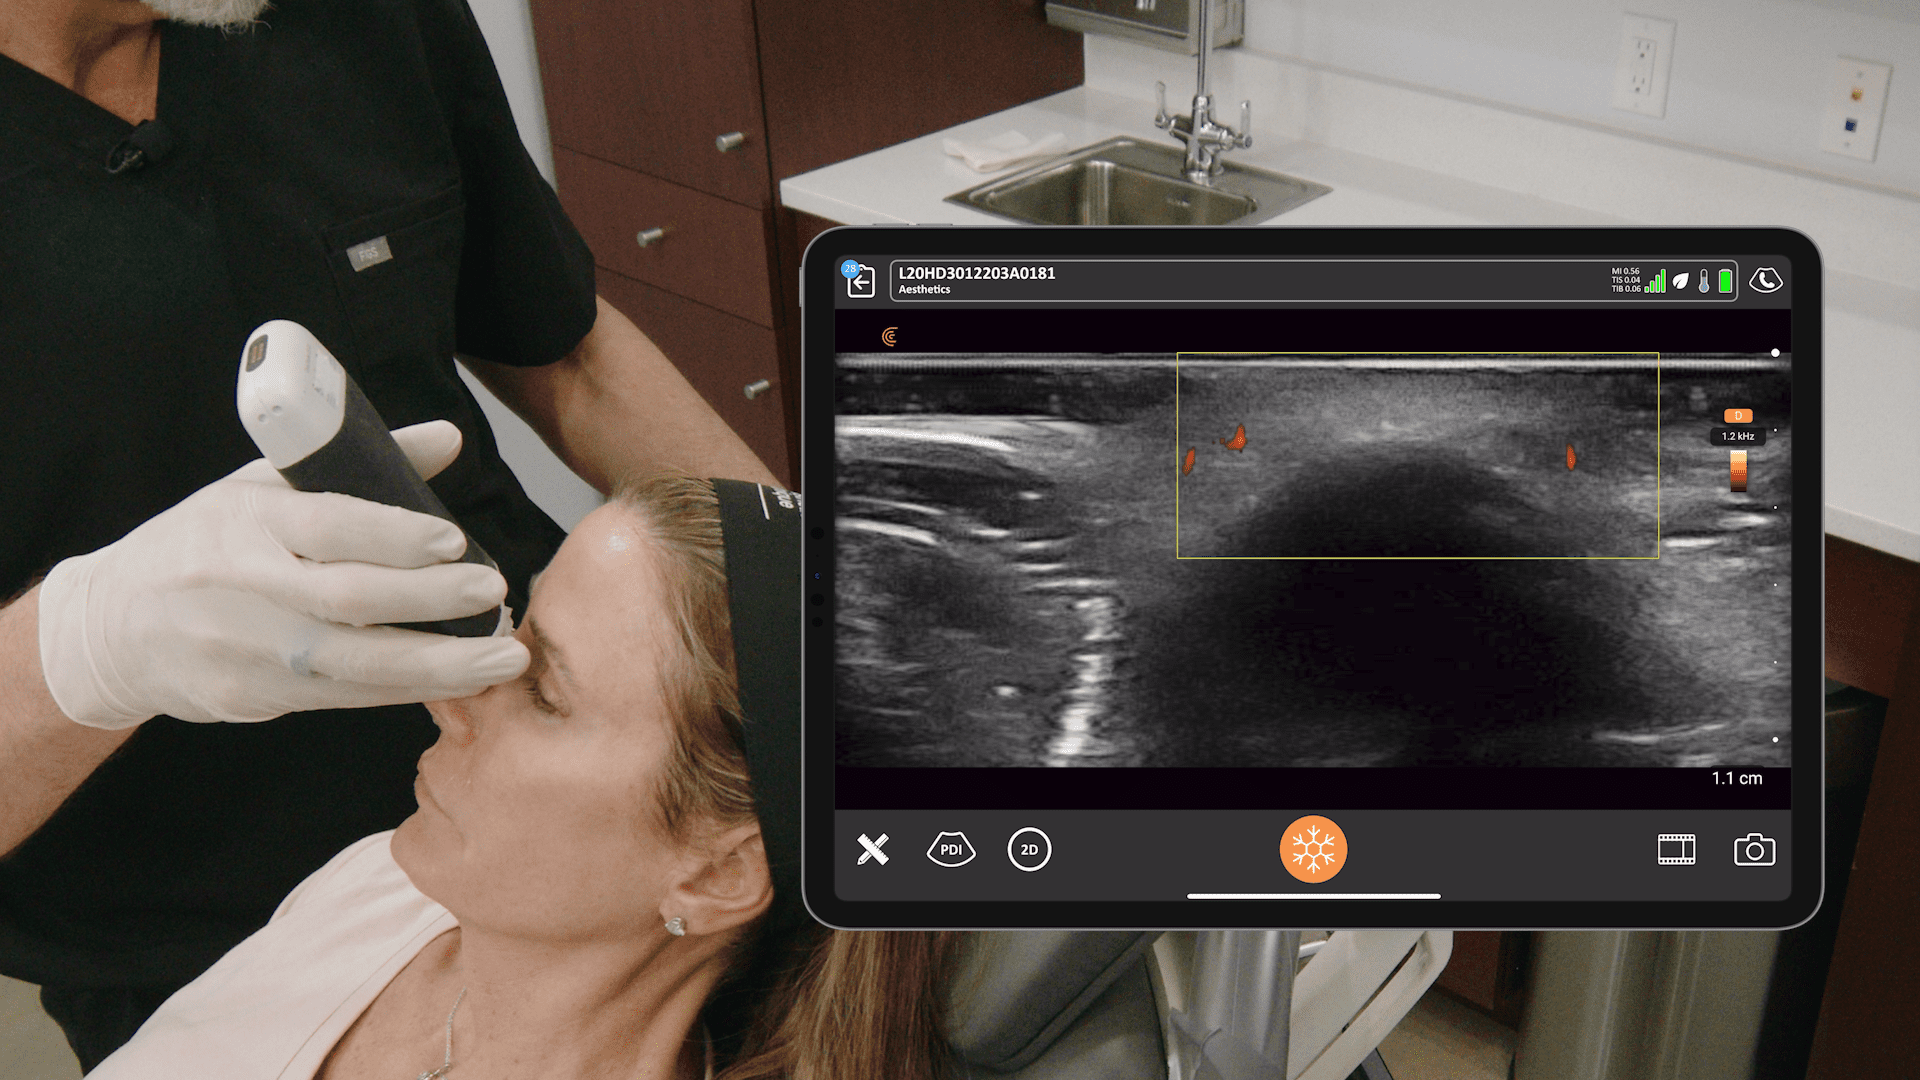Select the PDI imaging mode icon
The width and height of the screenshot is (1920, 1080).
pyautogui.click(x=951, y=850)
